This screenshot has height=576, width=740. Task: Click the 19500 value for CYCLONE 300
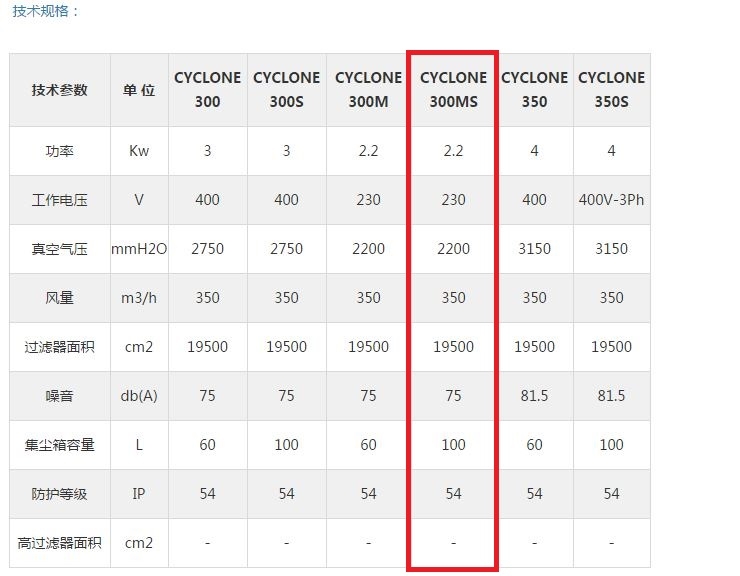(208, 347)
